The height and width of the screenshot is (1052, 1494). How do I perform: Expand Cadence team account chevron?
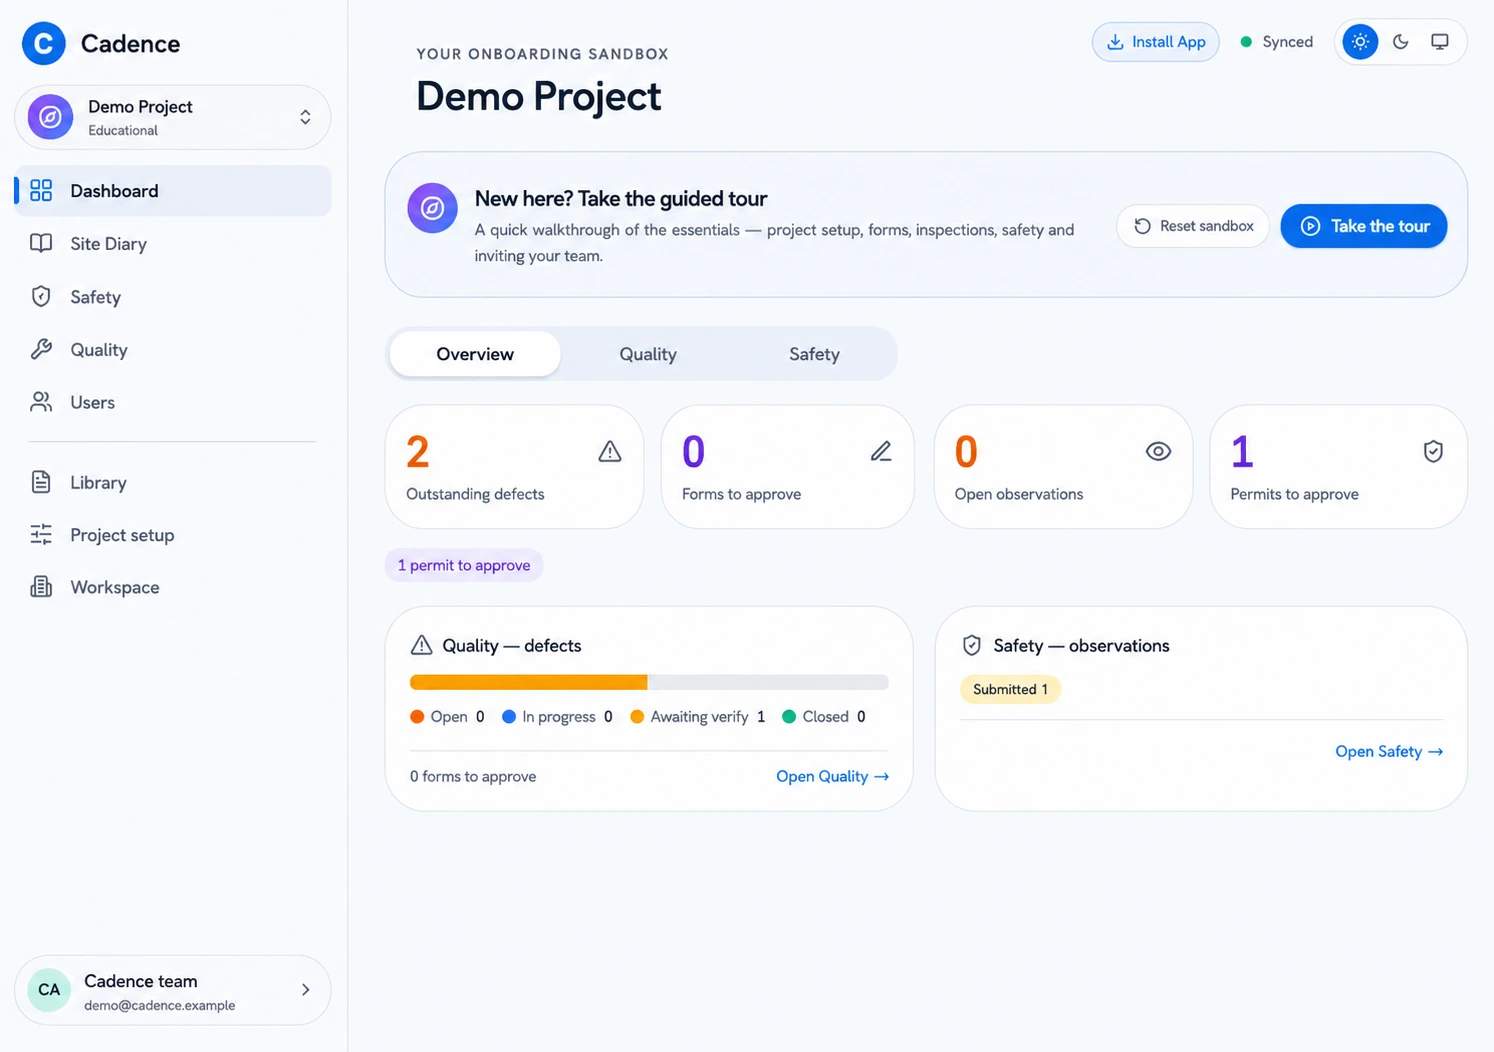[305, 990]
